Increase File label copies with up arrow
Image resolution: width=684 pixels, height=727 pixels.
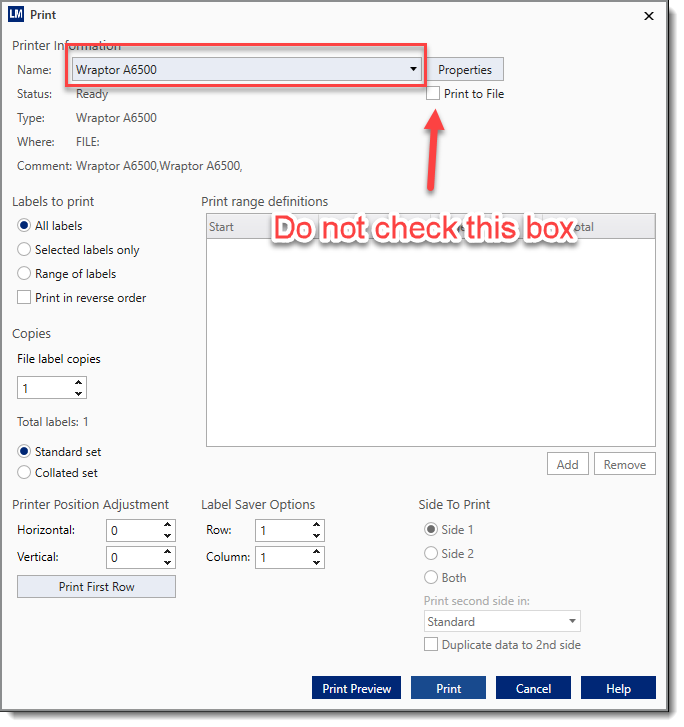[x=79, y=382]
